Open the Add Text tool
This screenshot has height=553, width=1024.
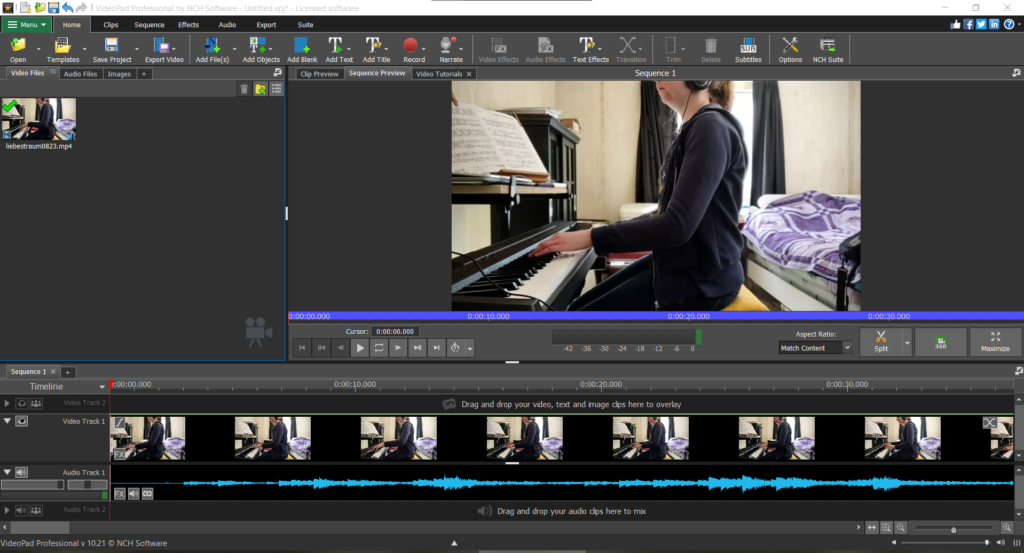[337, 45]
